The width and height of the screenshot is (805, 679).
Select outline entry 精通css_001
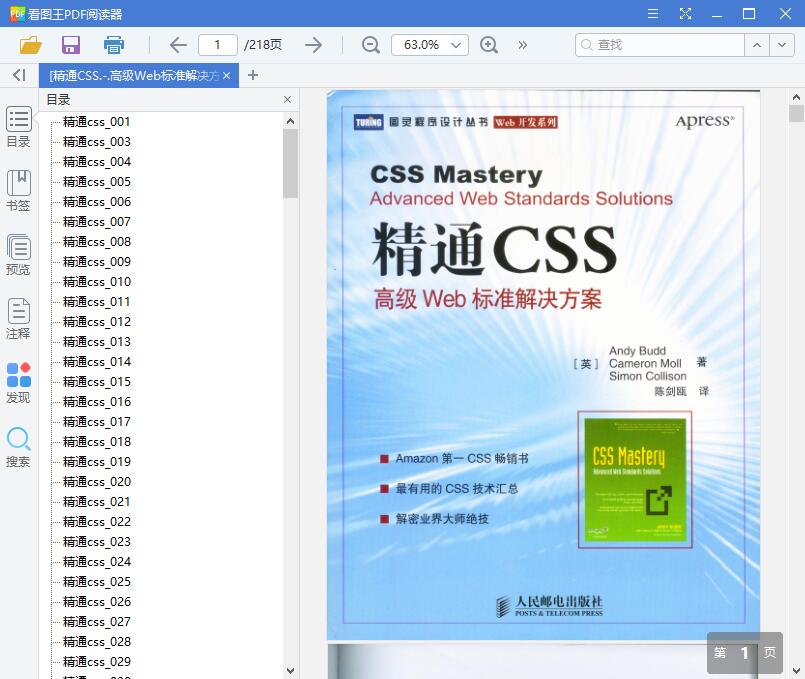click(97, 122)
